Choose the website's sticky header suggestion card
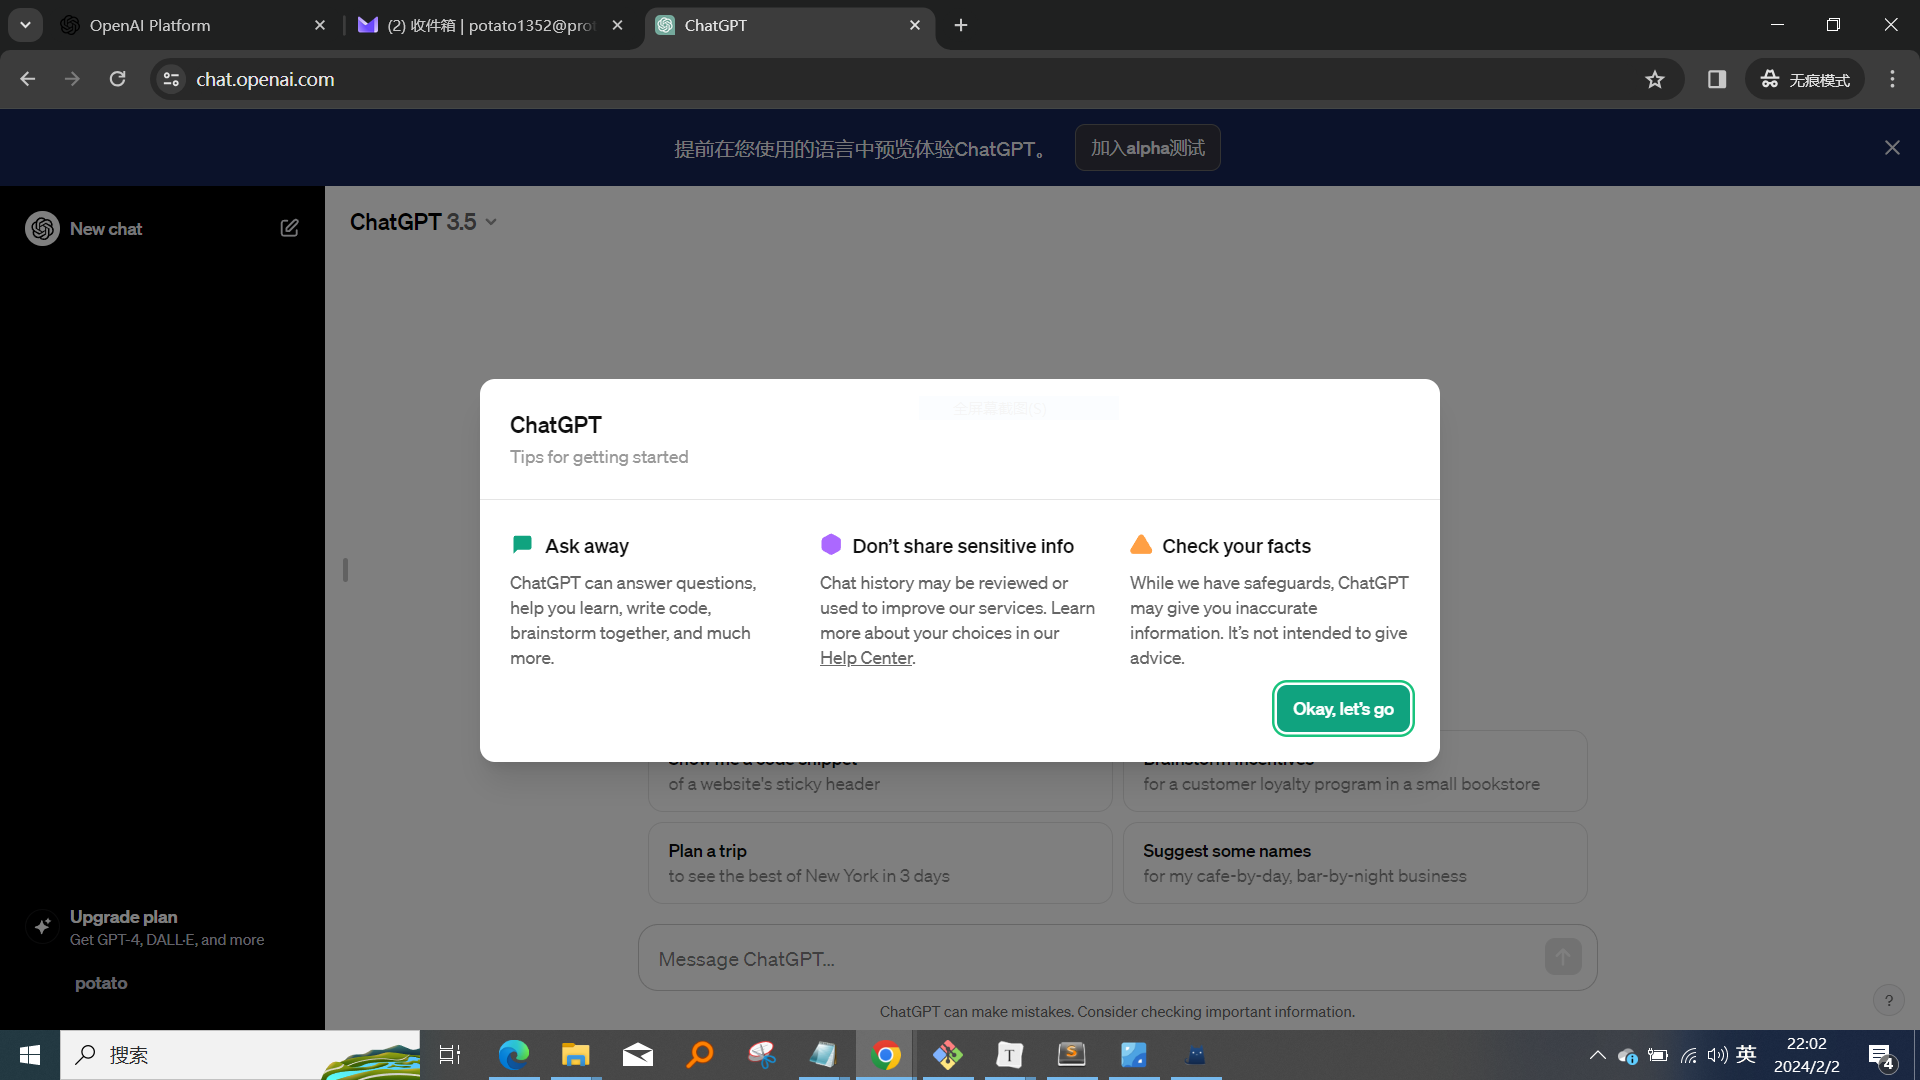This screenshot has width=1920, height=1080. point(880,784)
